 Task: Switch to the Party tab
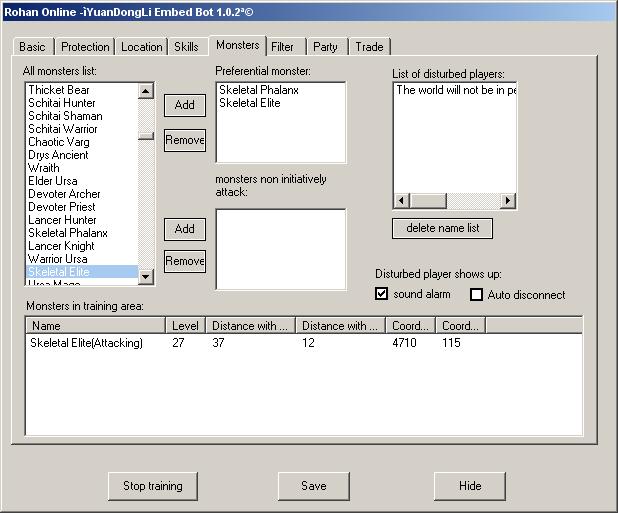(x=325, y=47)
